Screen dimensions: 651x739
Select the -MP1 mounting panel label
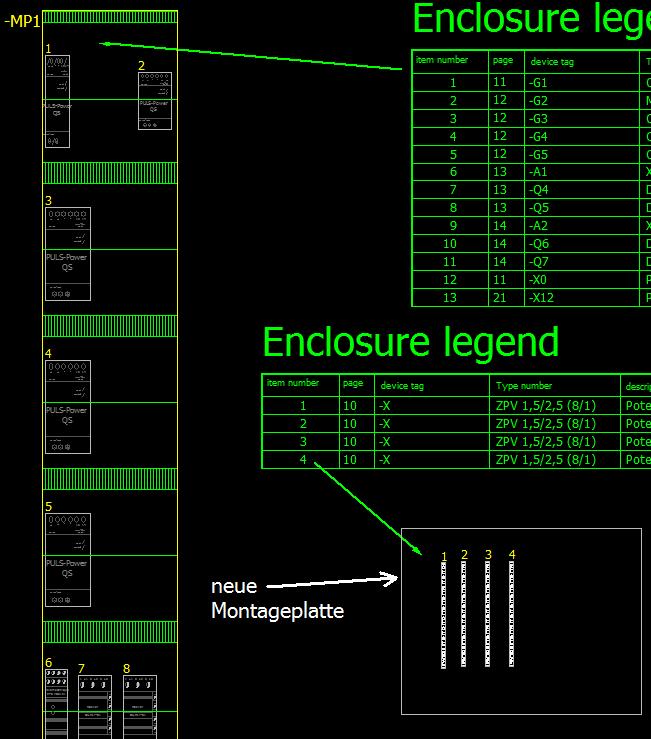click(22, 21)
